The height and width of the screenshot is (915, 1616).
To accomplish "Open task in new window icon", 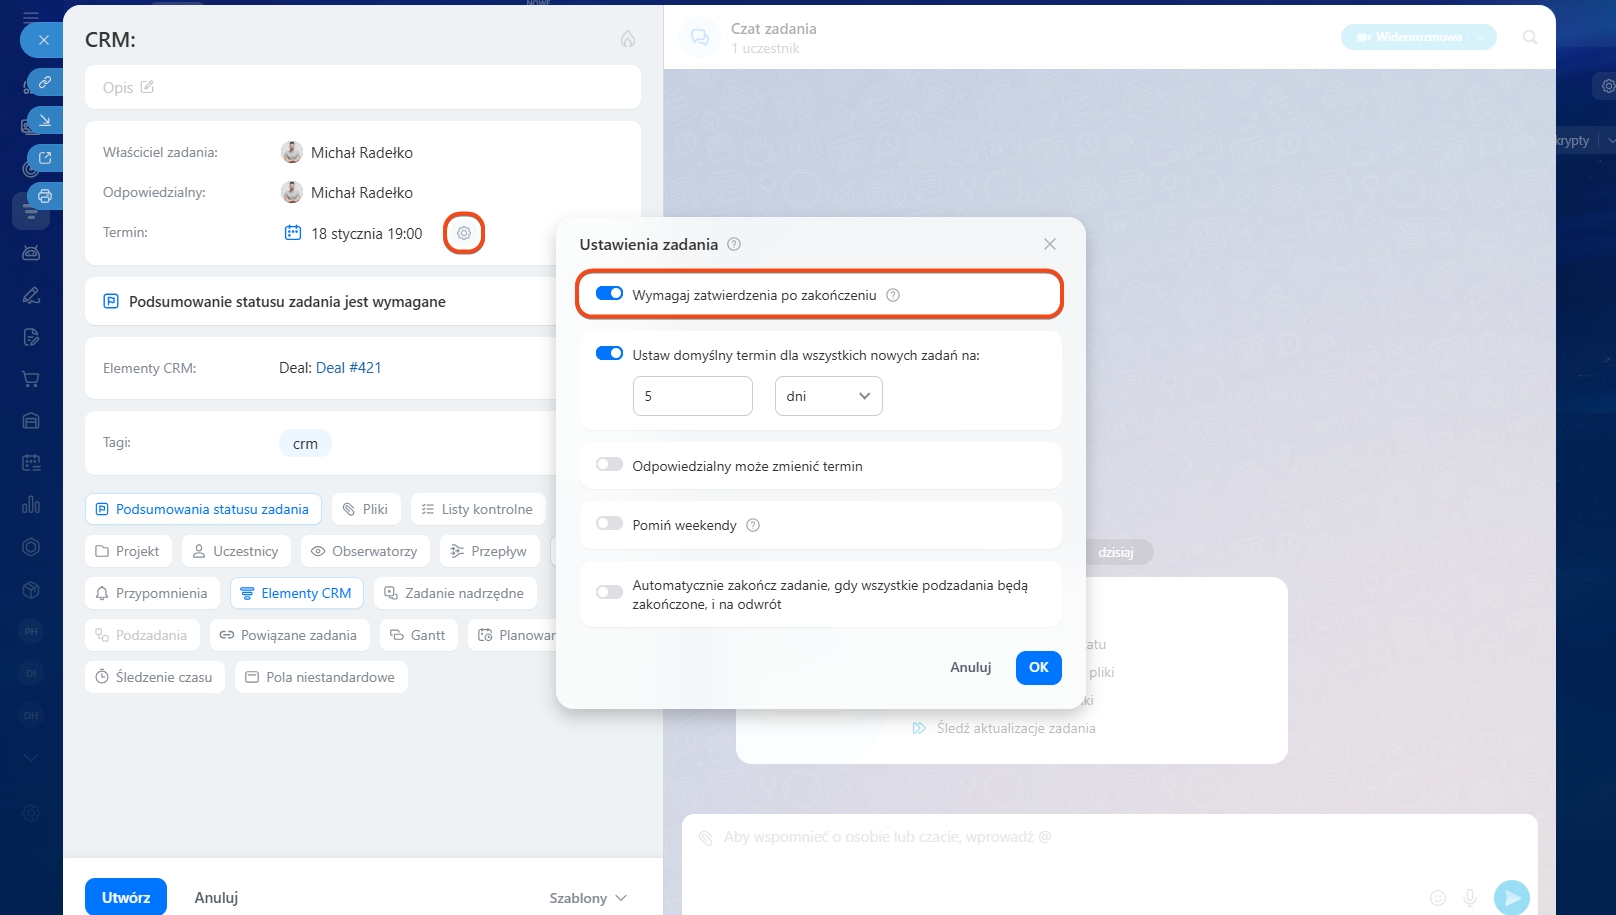I will pyautogui.click(x=45, y=158).
